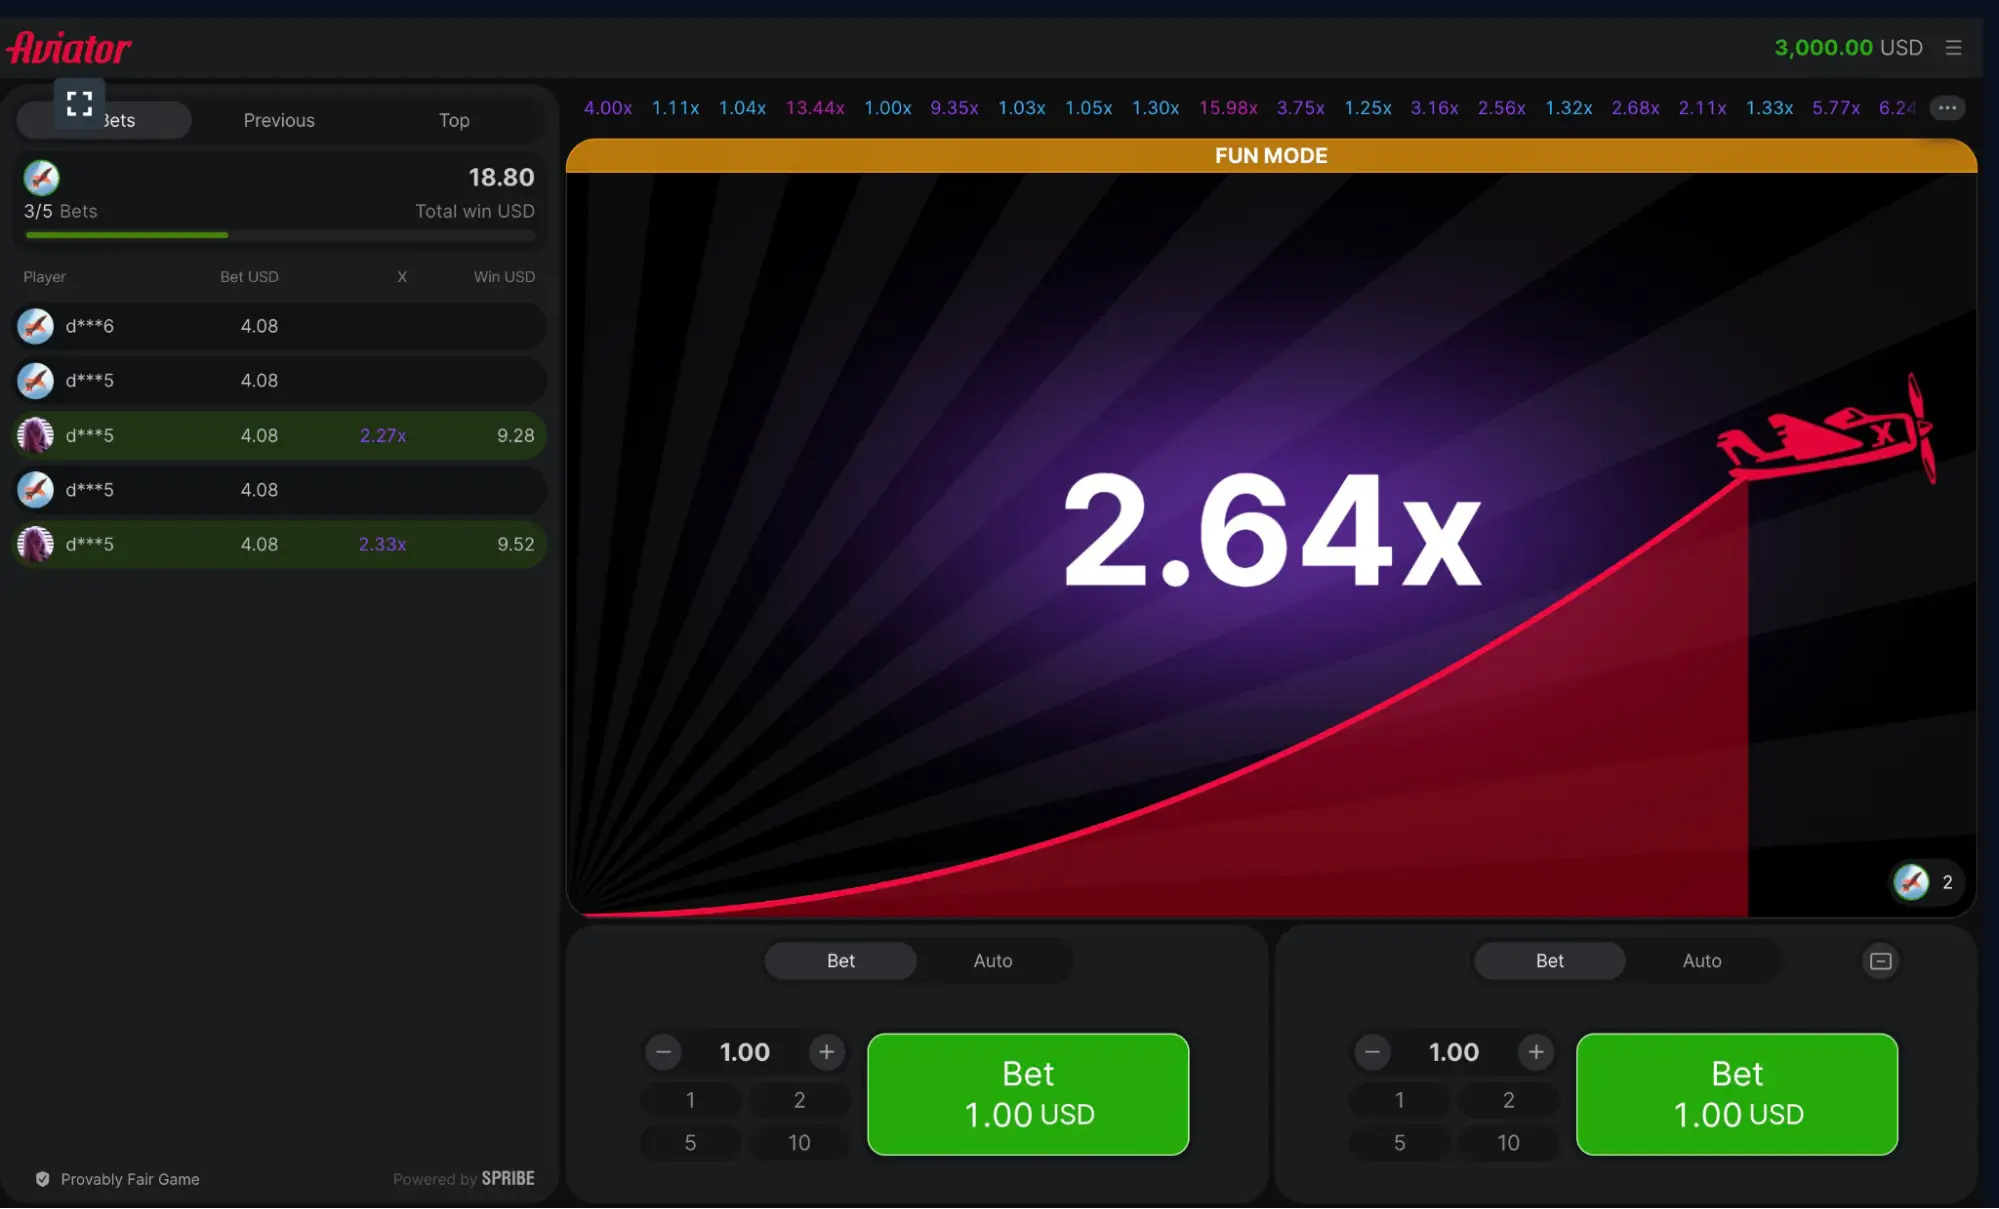Click the left bet amount field

click(744, 1052)
